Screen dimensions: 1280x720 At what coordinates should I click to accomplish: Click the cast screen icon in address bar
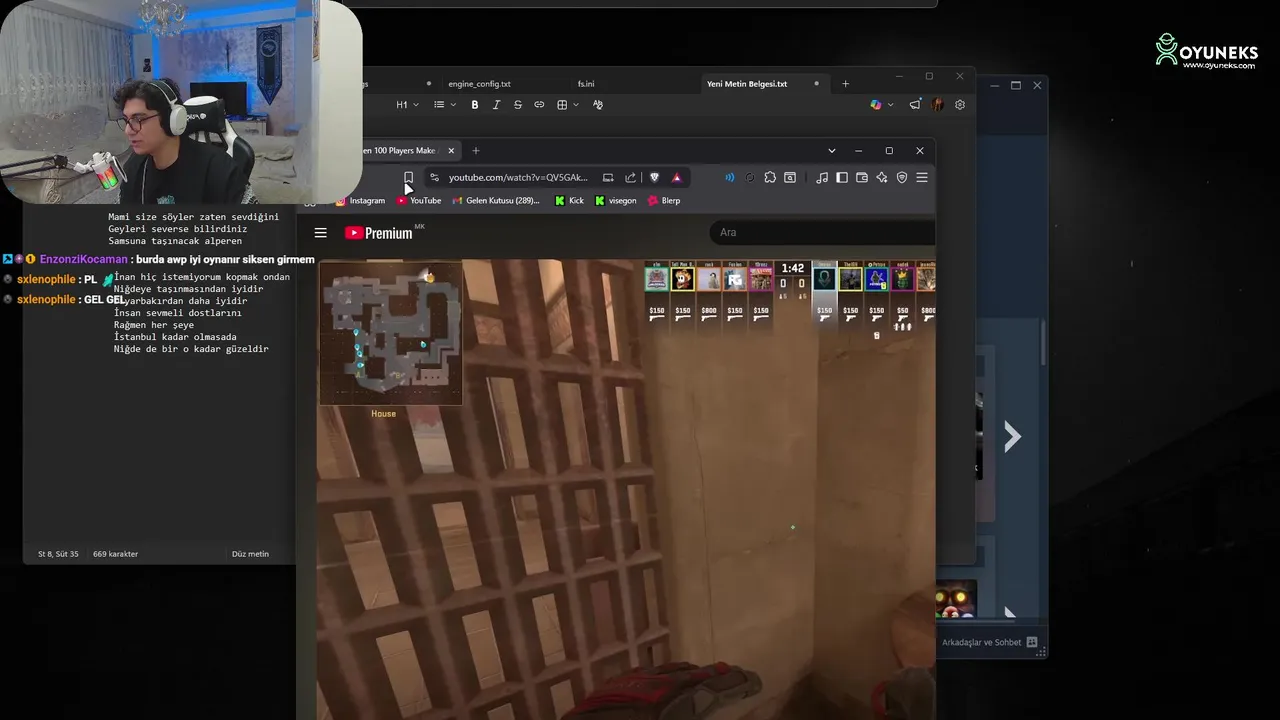(x=608, y=178)
